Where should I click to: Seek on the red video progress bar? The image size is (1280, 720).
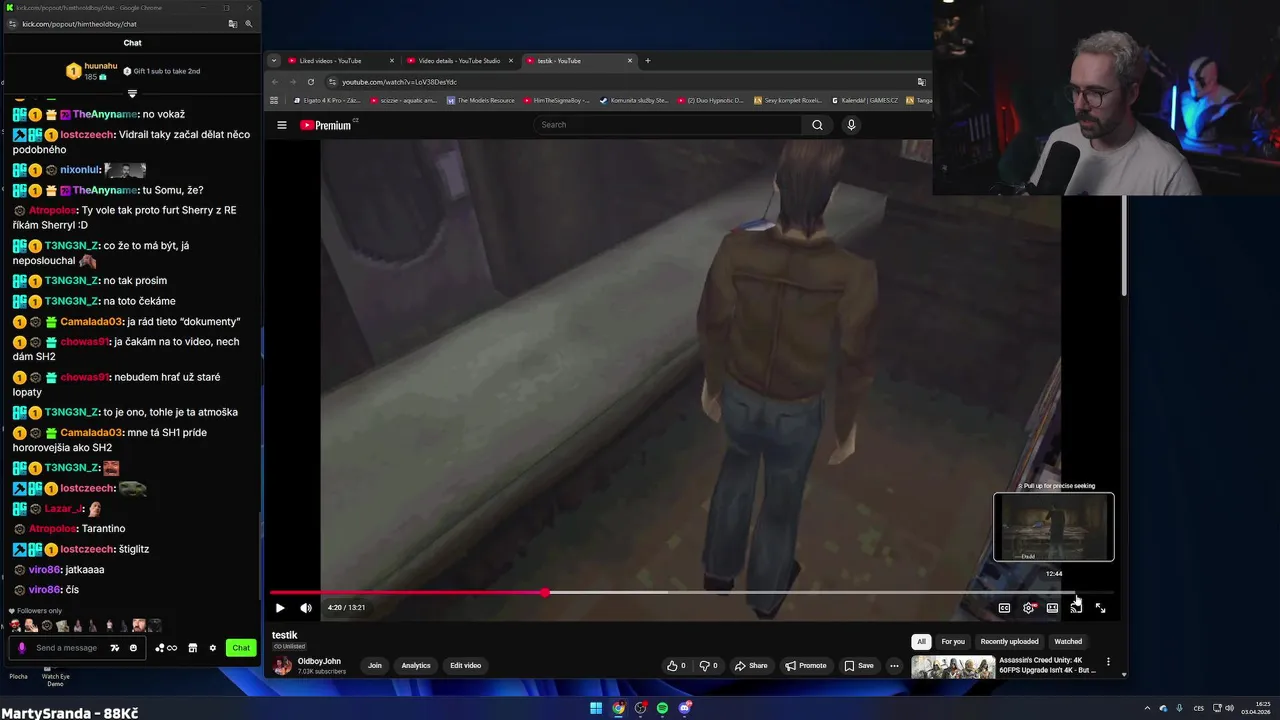pyautogui.click(x=407, y=592)
